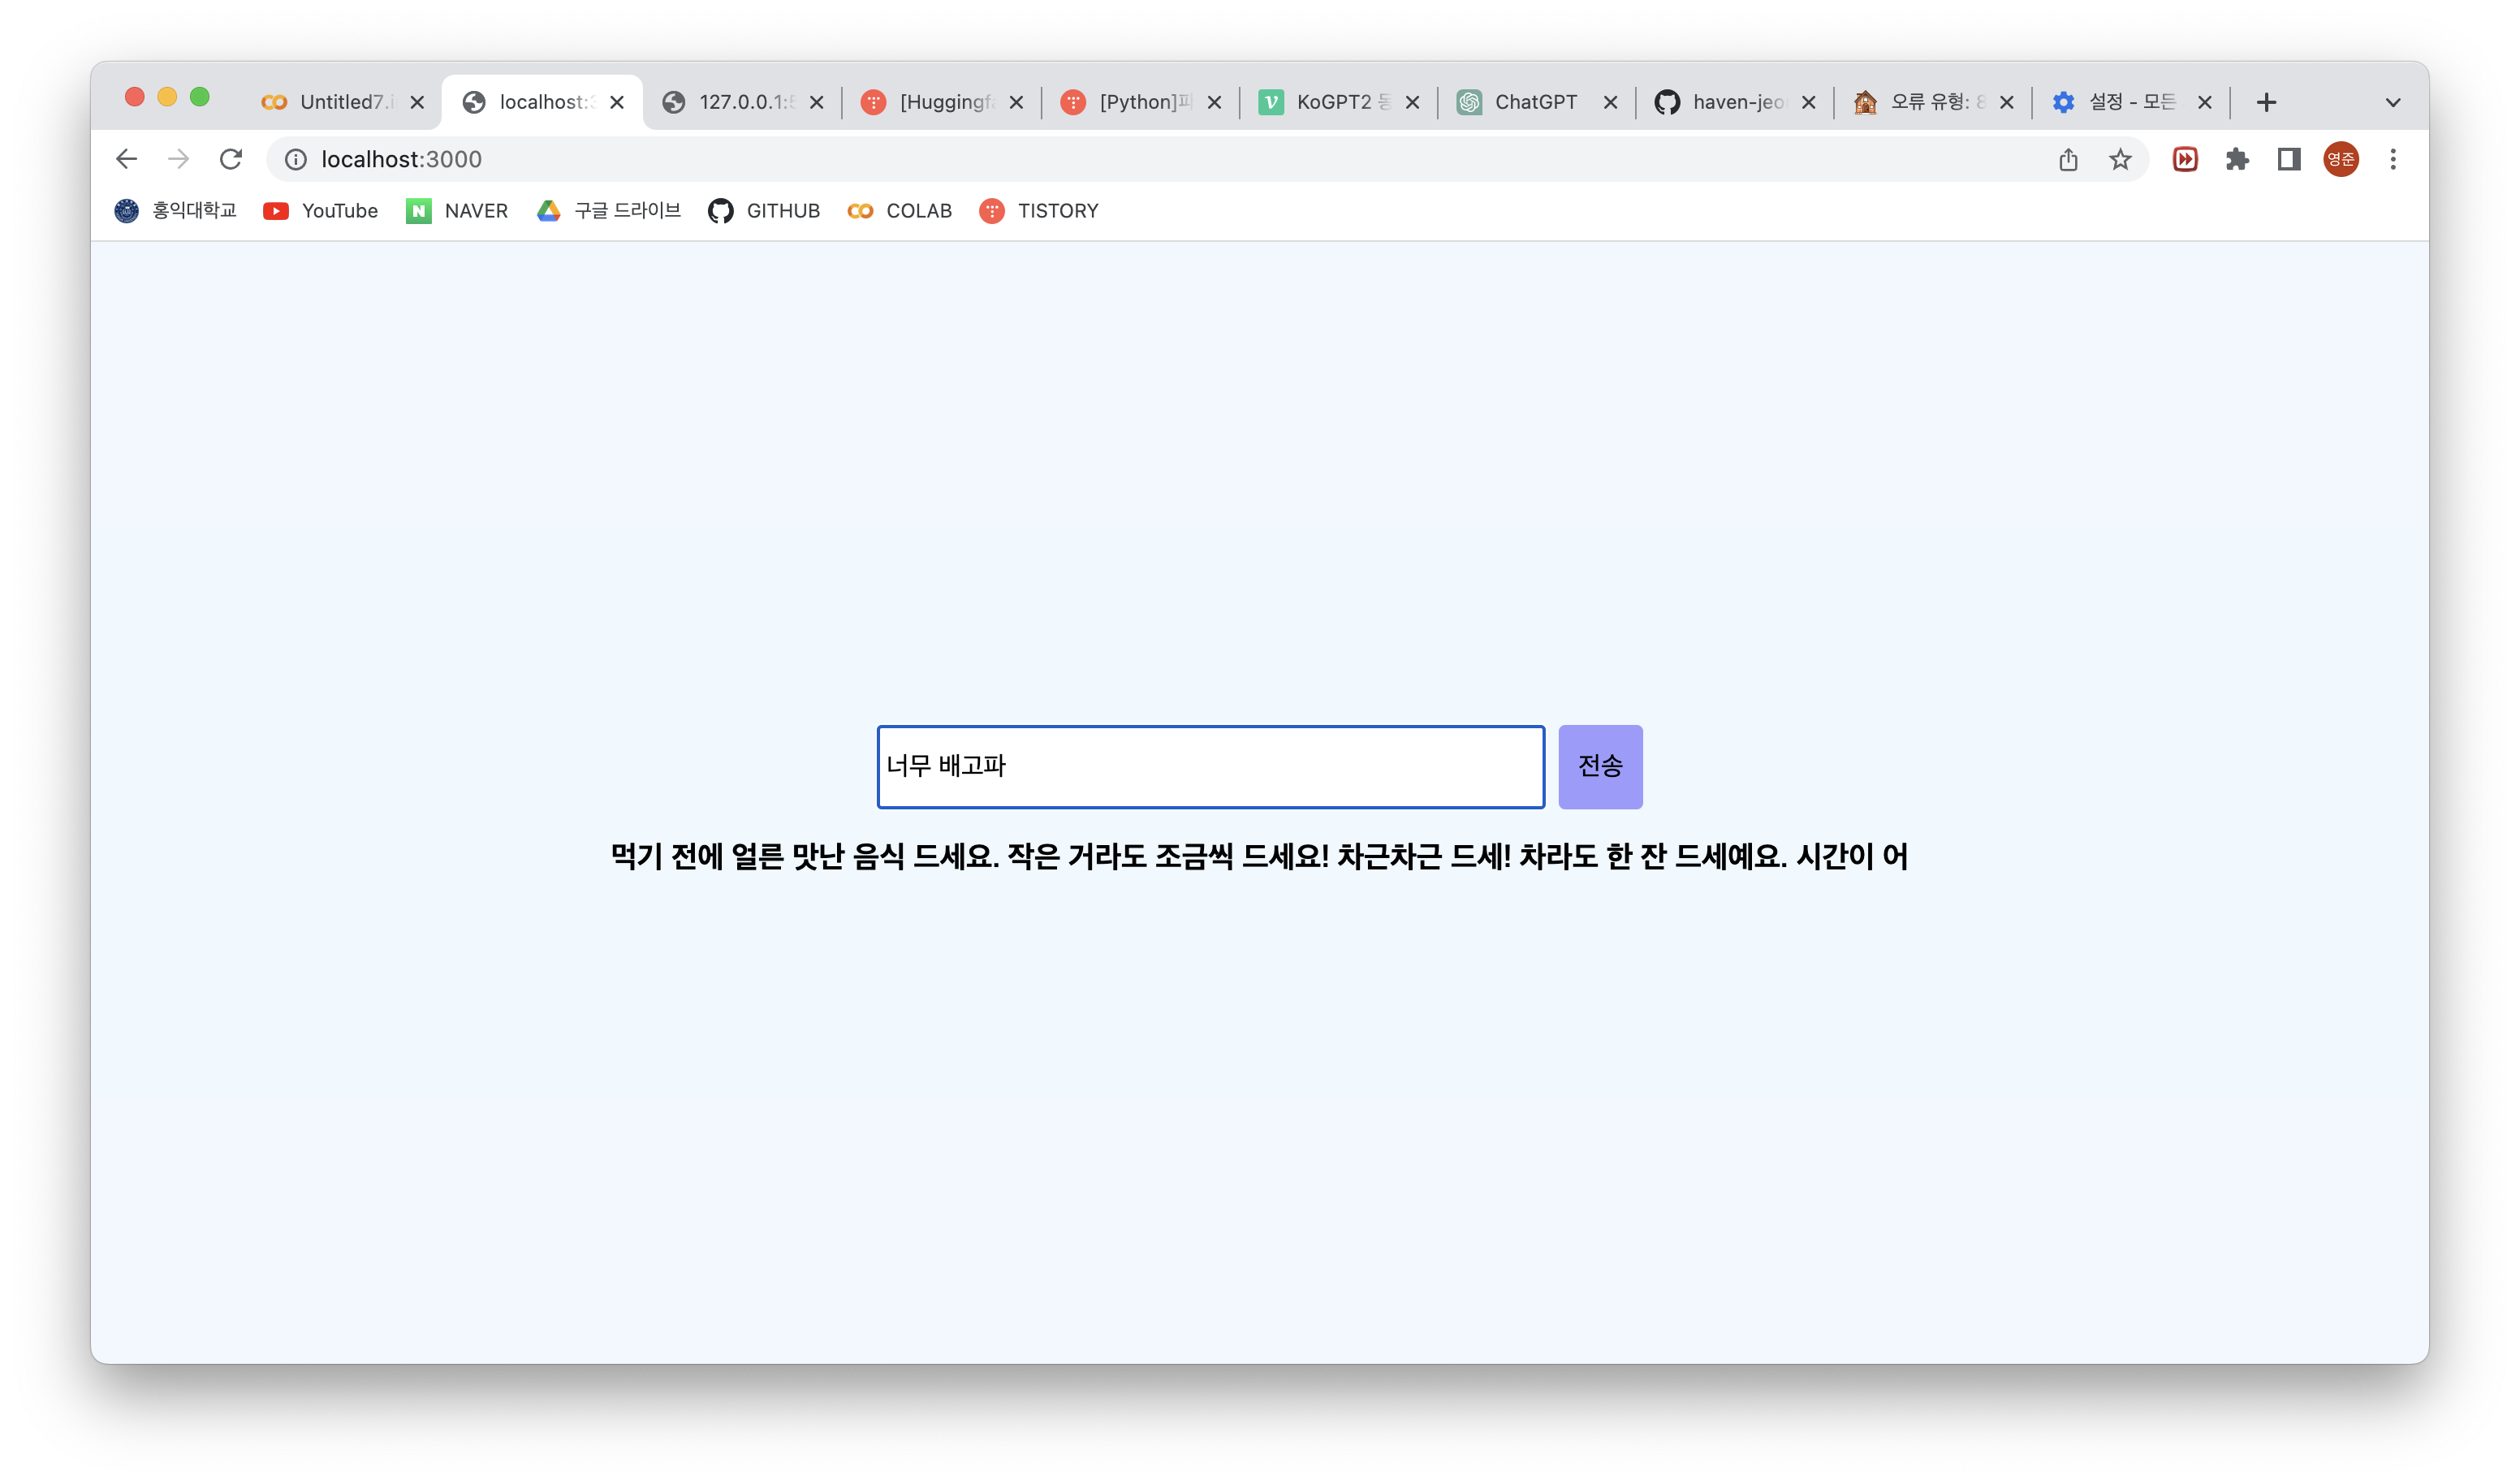Open a new tab with plus button
Viewport: 2520px width, 1484px height.
(x=2267, y=102)
